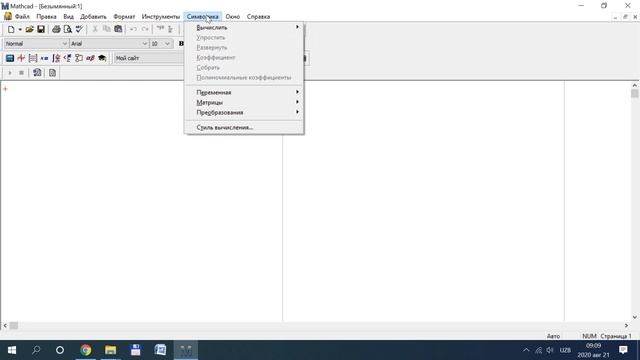
Task: Click the Undo arrow icon
Action: pyautogui.click(x=133, y=29)
